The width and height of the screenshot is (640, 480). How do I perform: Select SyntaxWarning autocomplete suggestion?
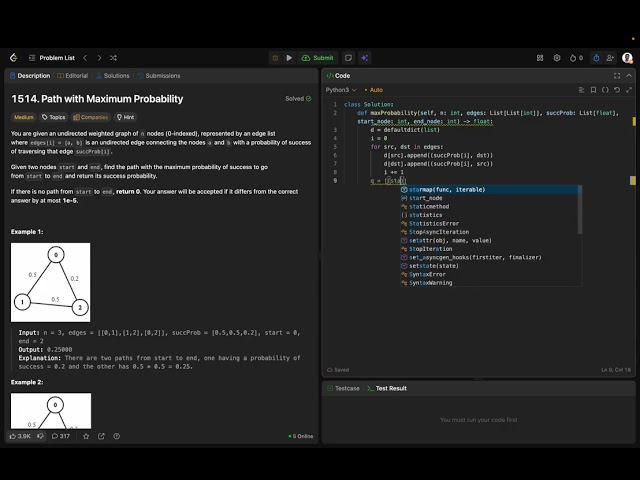pyautogui.click(x=489, y=283)
